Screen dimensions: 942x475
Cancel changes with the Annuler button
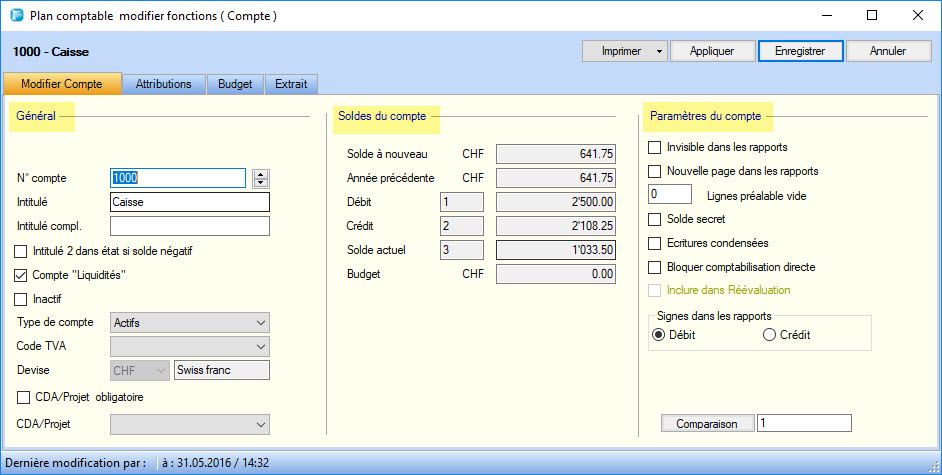[x=887, y=51]
